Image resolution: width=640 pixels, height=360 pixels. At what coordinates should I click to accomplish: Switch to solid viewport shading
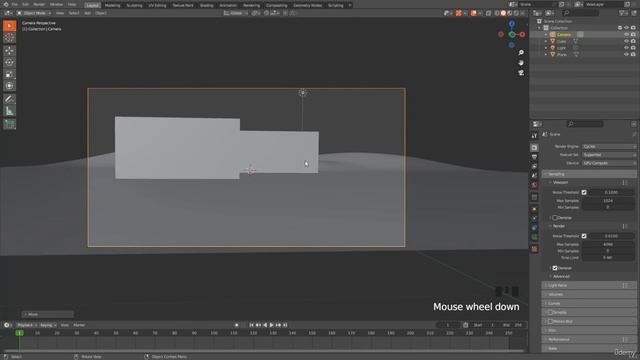[x=503, y=13]
